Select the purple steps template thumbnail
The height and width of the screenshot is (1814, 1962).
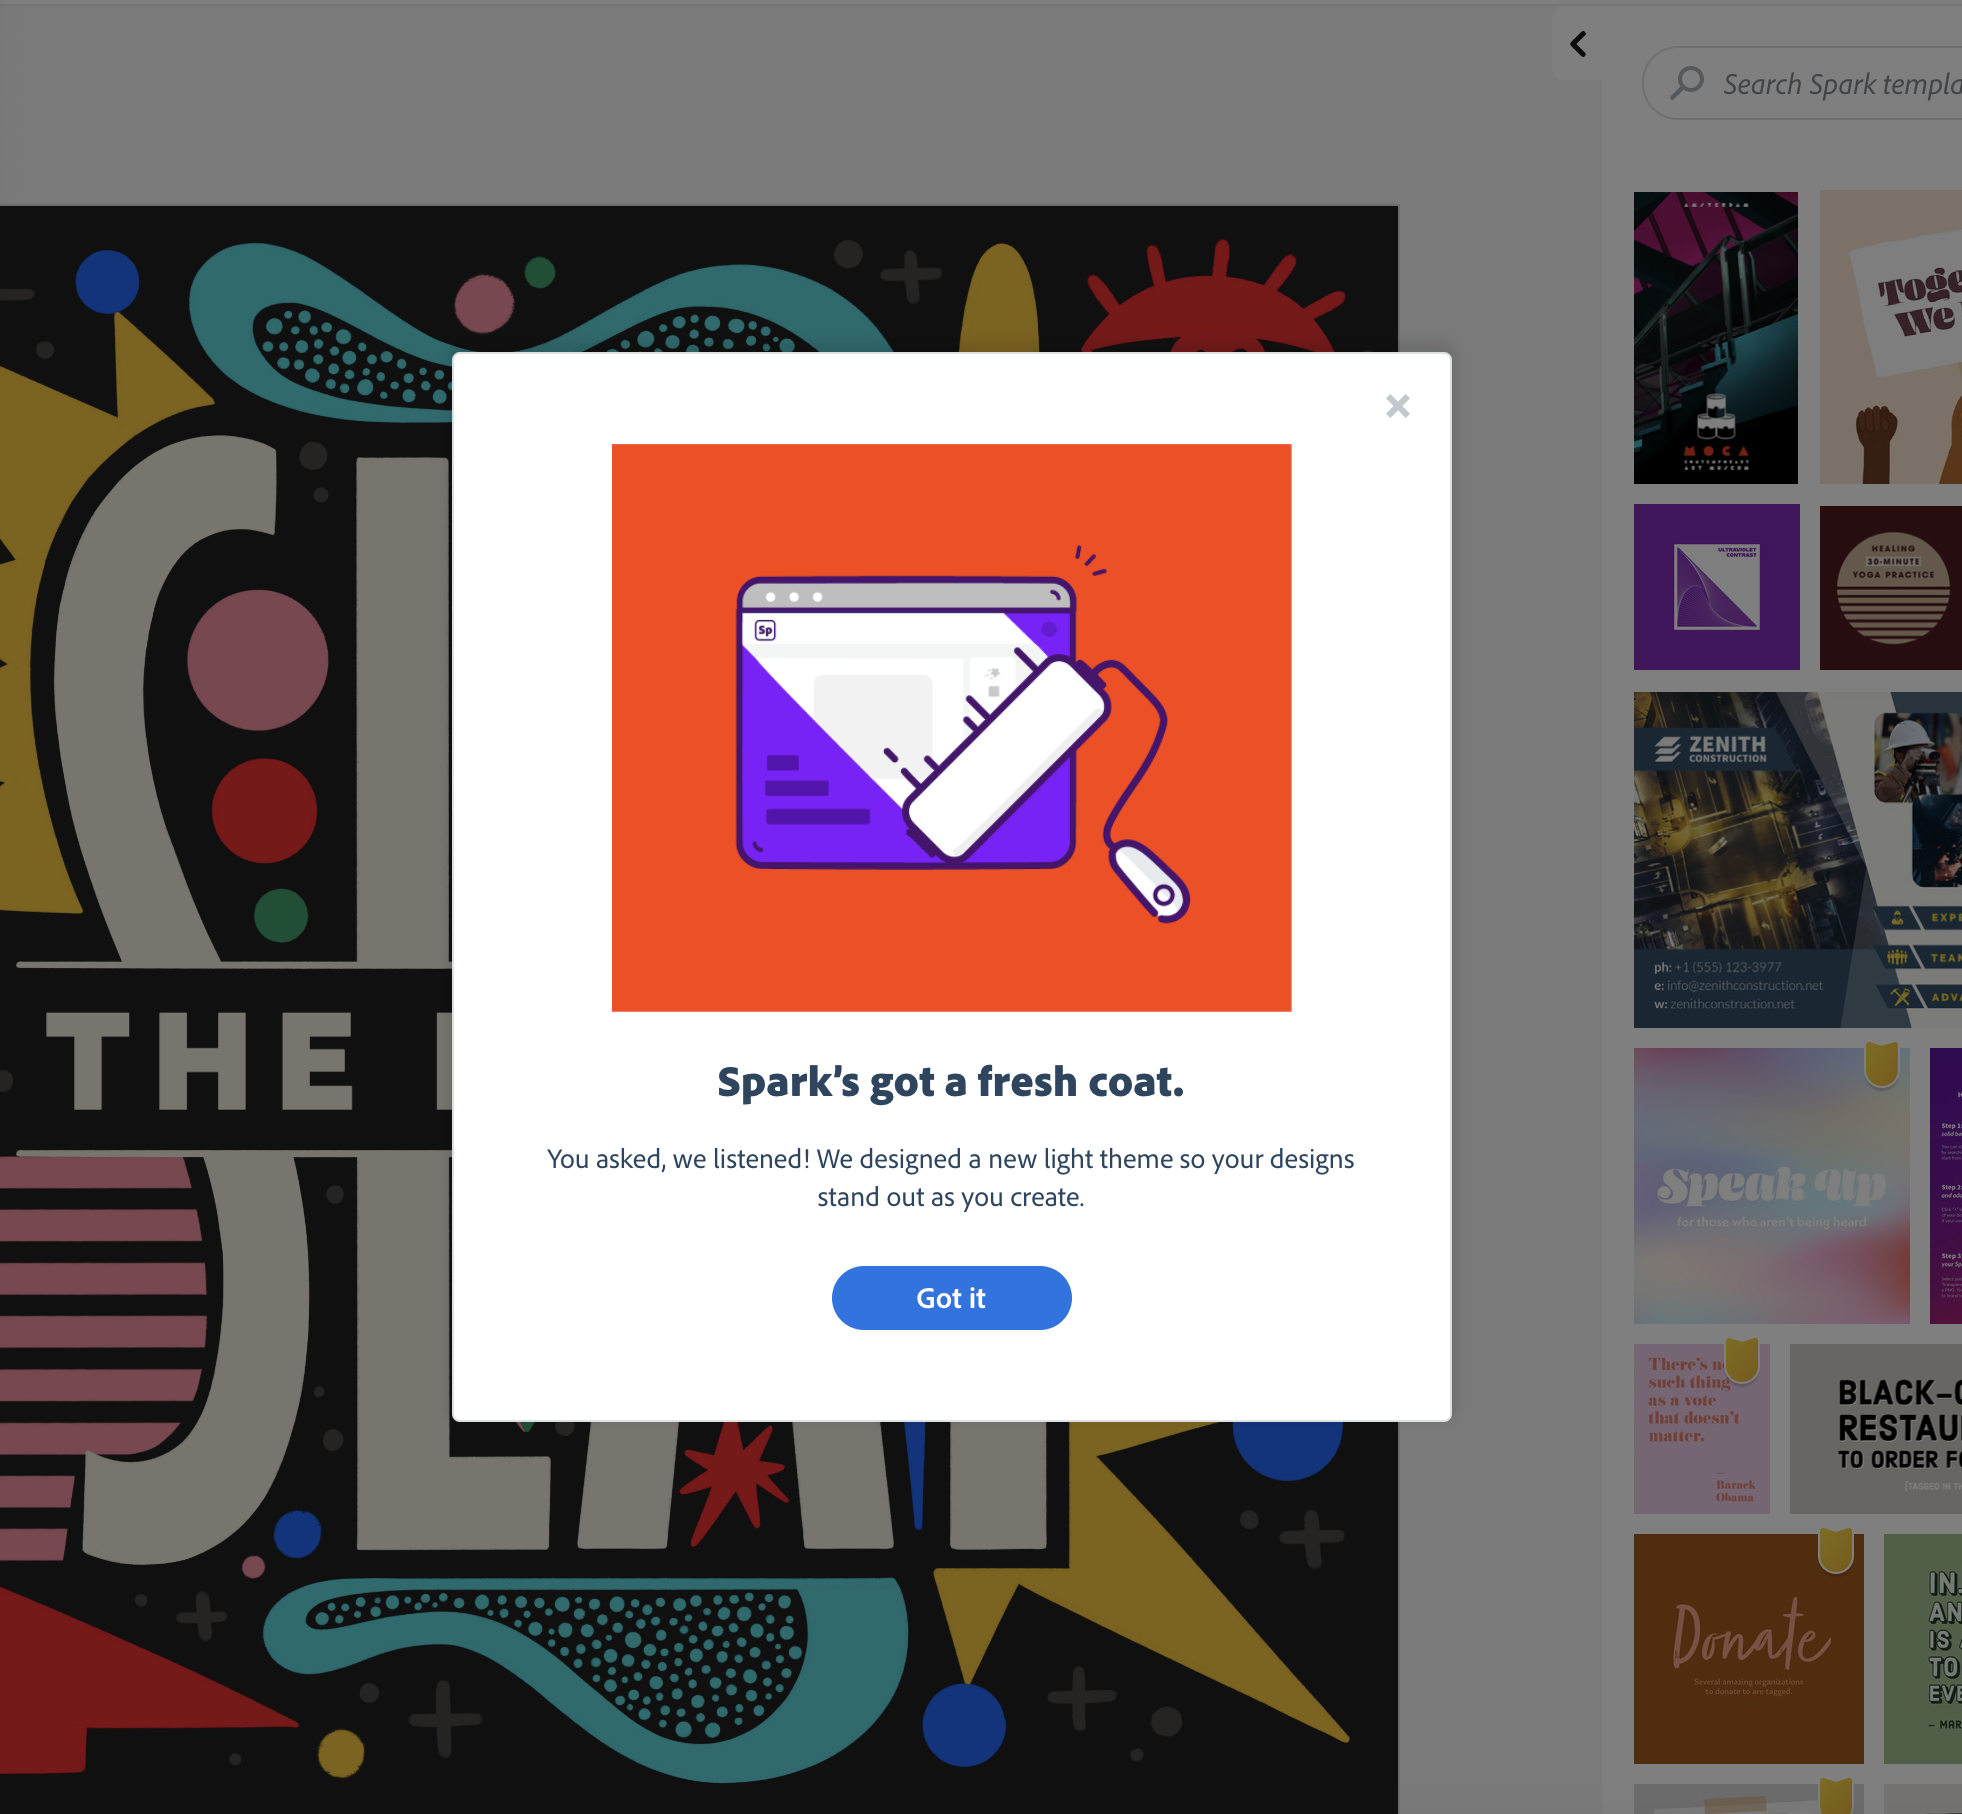1945,1186
